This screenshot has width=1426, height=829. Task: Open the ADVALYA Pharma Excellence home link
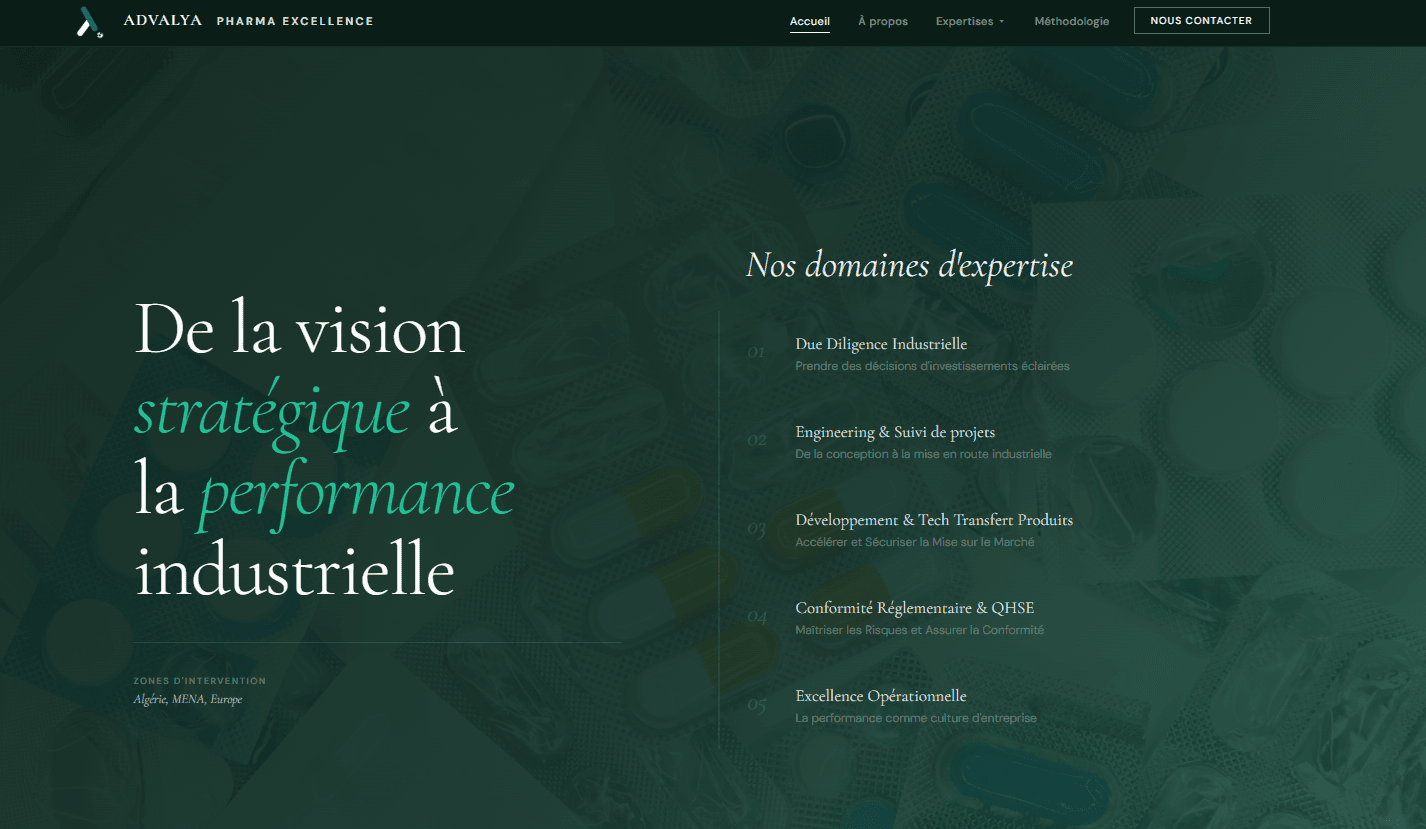pyautogui.click(x=248, y=21)
